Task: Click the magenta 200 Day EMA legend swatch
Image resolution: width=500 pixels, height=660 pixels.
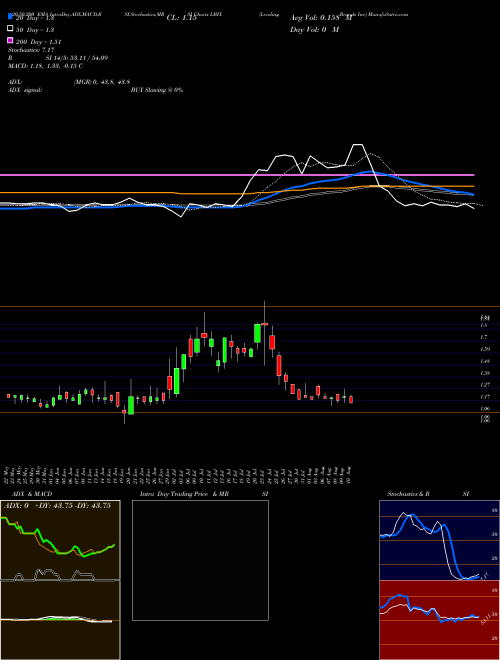Action: tap(11, 40)
